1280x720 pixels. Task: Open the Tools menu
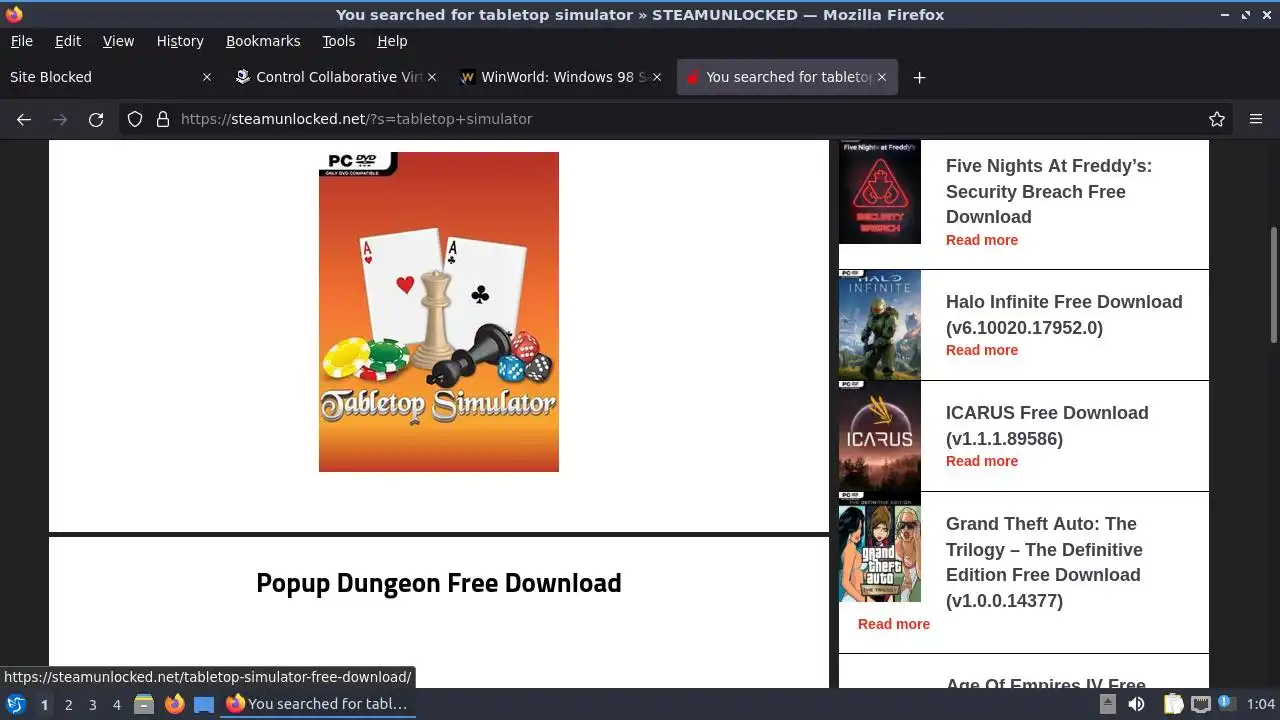click(339, 41)
